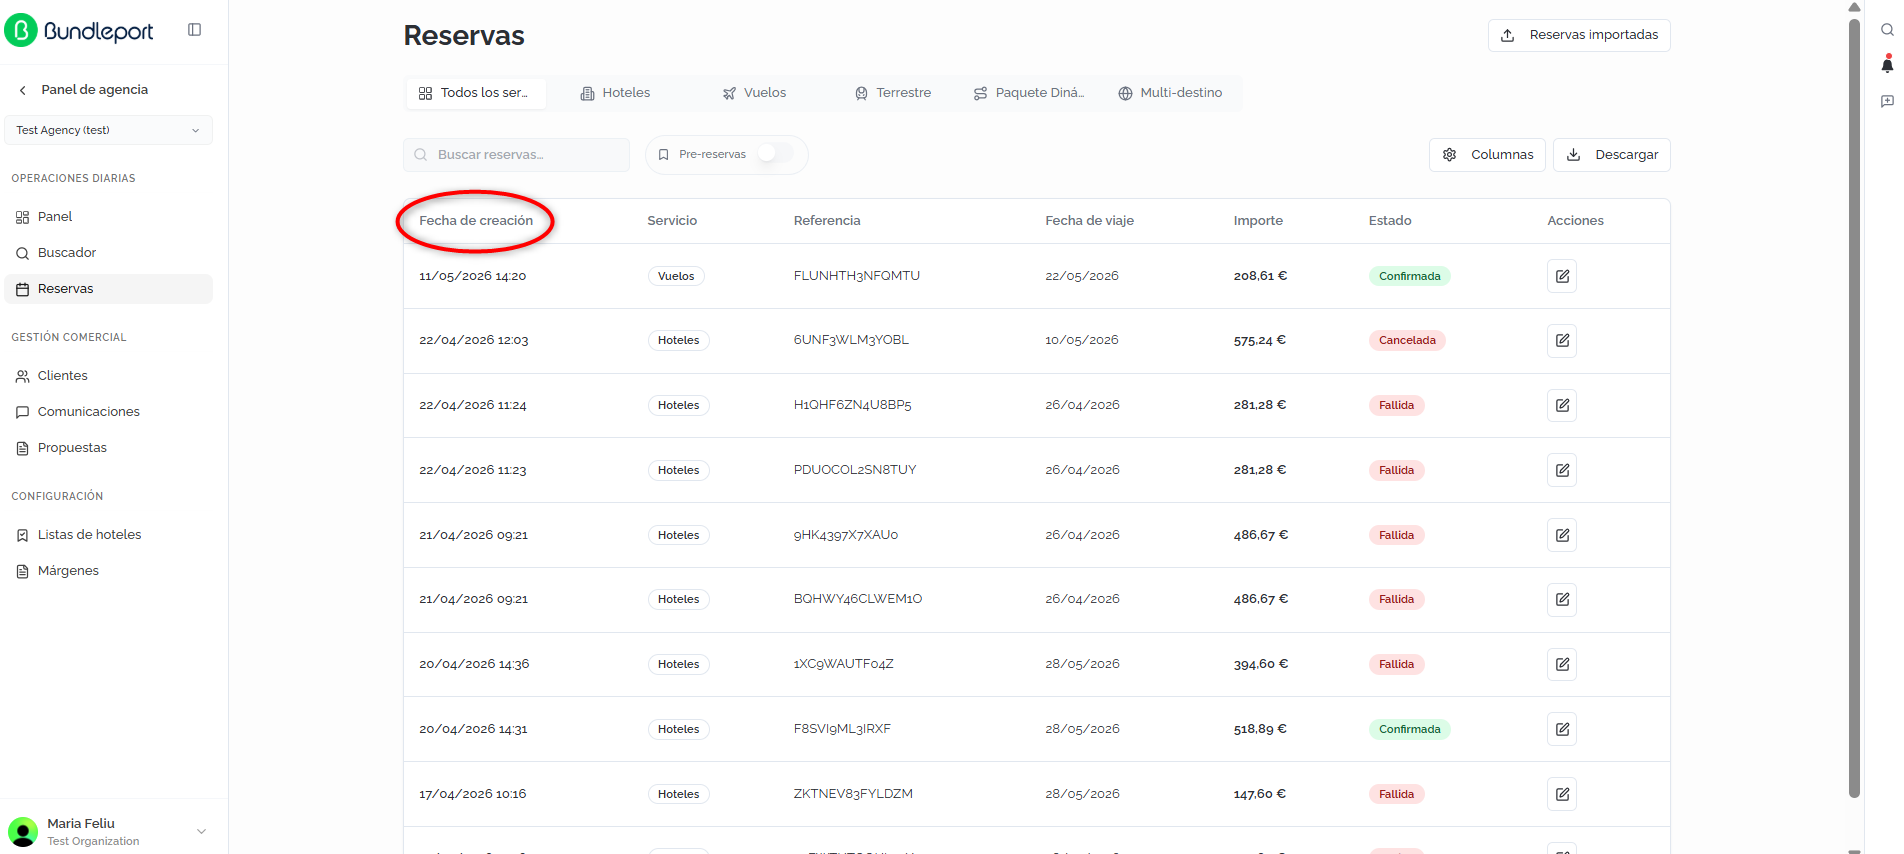Open the Columnas settings button
The image size is (1904, 854).
tap(1487, 155)
